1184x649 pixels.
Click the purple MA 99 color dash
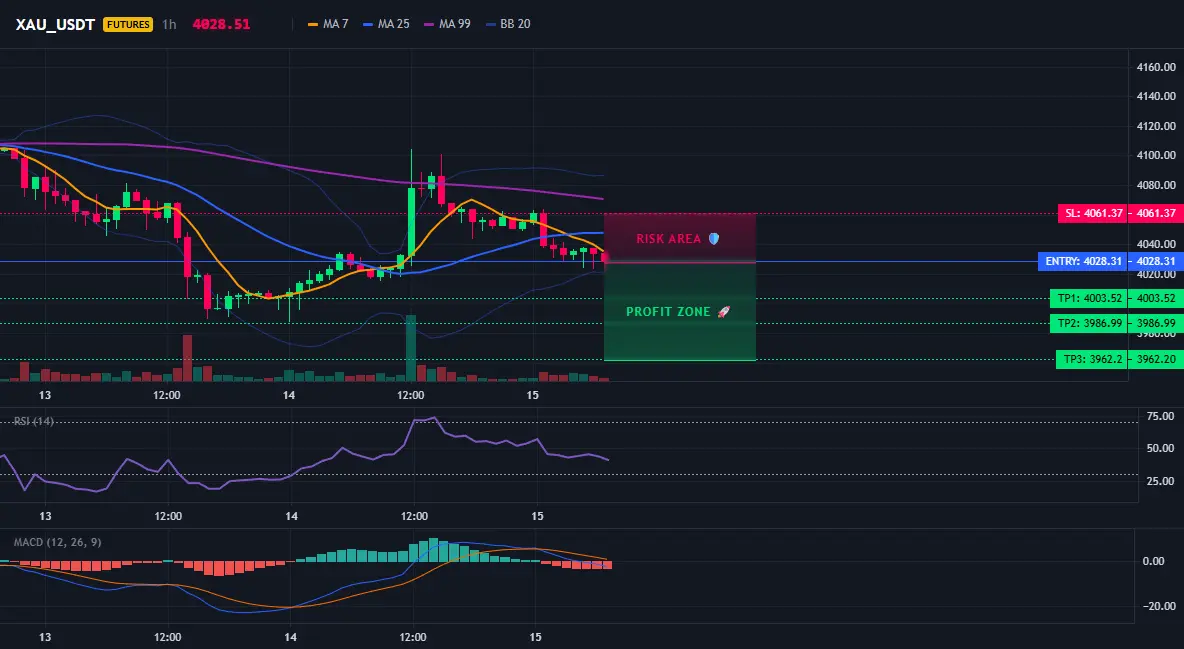pos(429,24)
